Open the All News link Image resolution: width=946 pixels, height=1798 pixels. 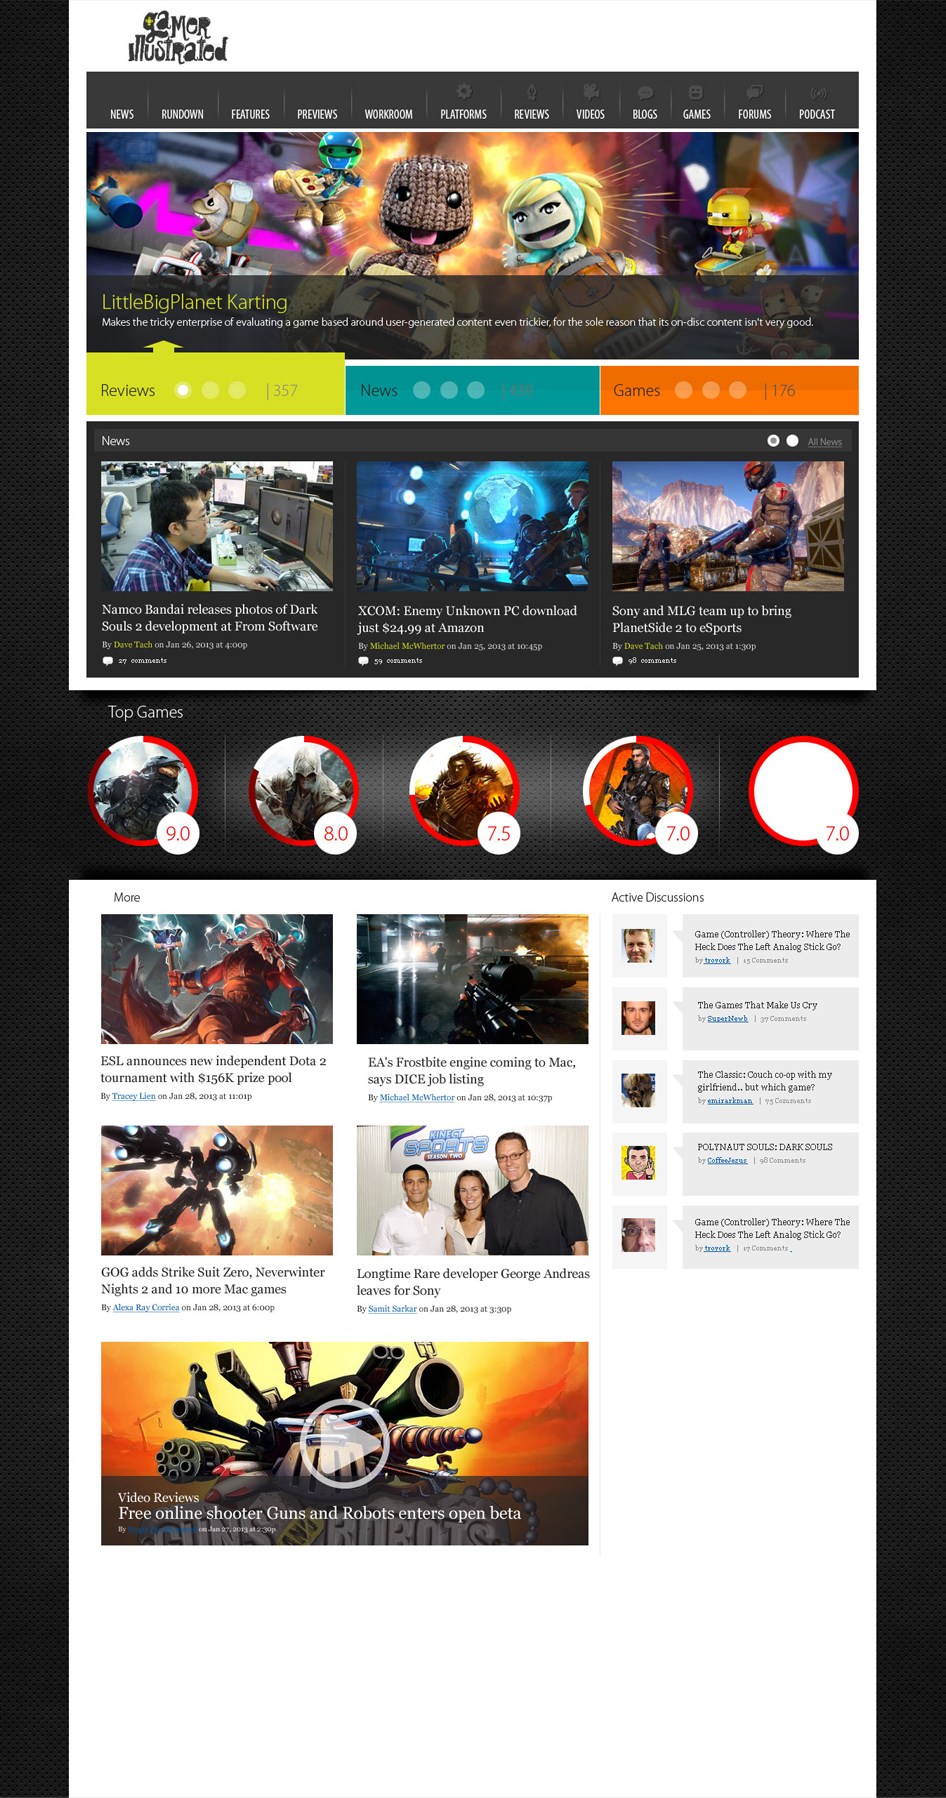coord(824,442)
